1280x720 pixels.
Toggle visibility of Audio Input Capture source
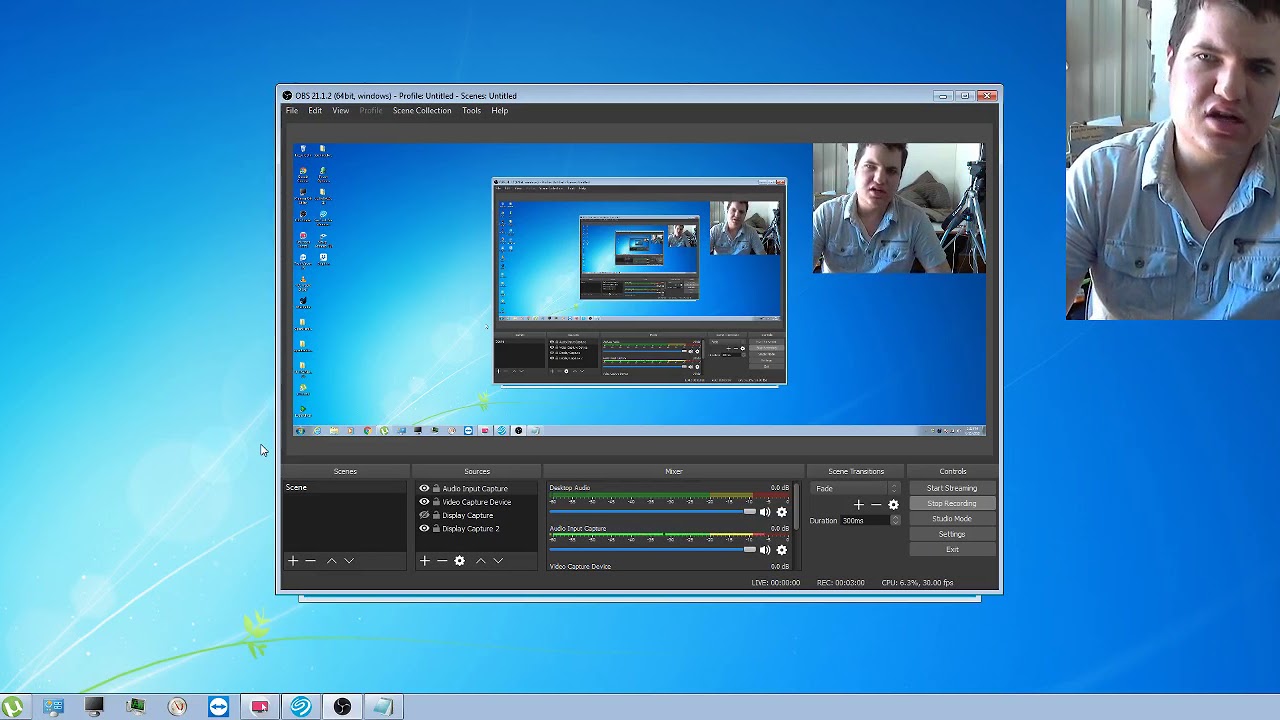click(424, 489)
